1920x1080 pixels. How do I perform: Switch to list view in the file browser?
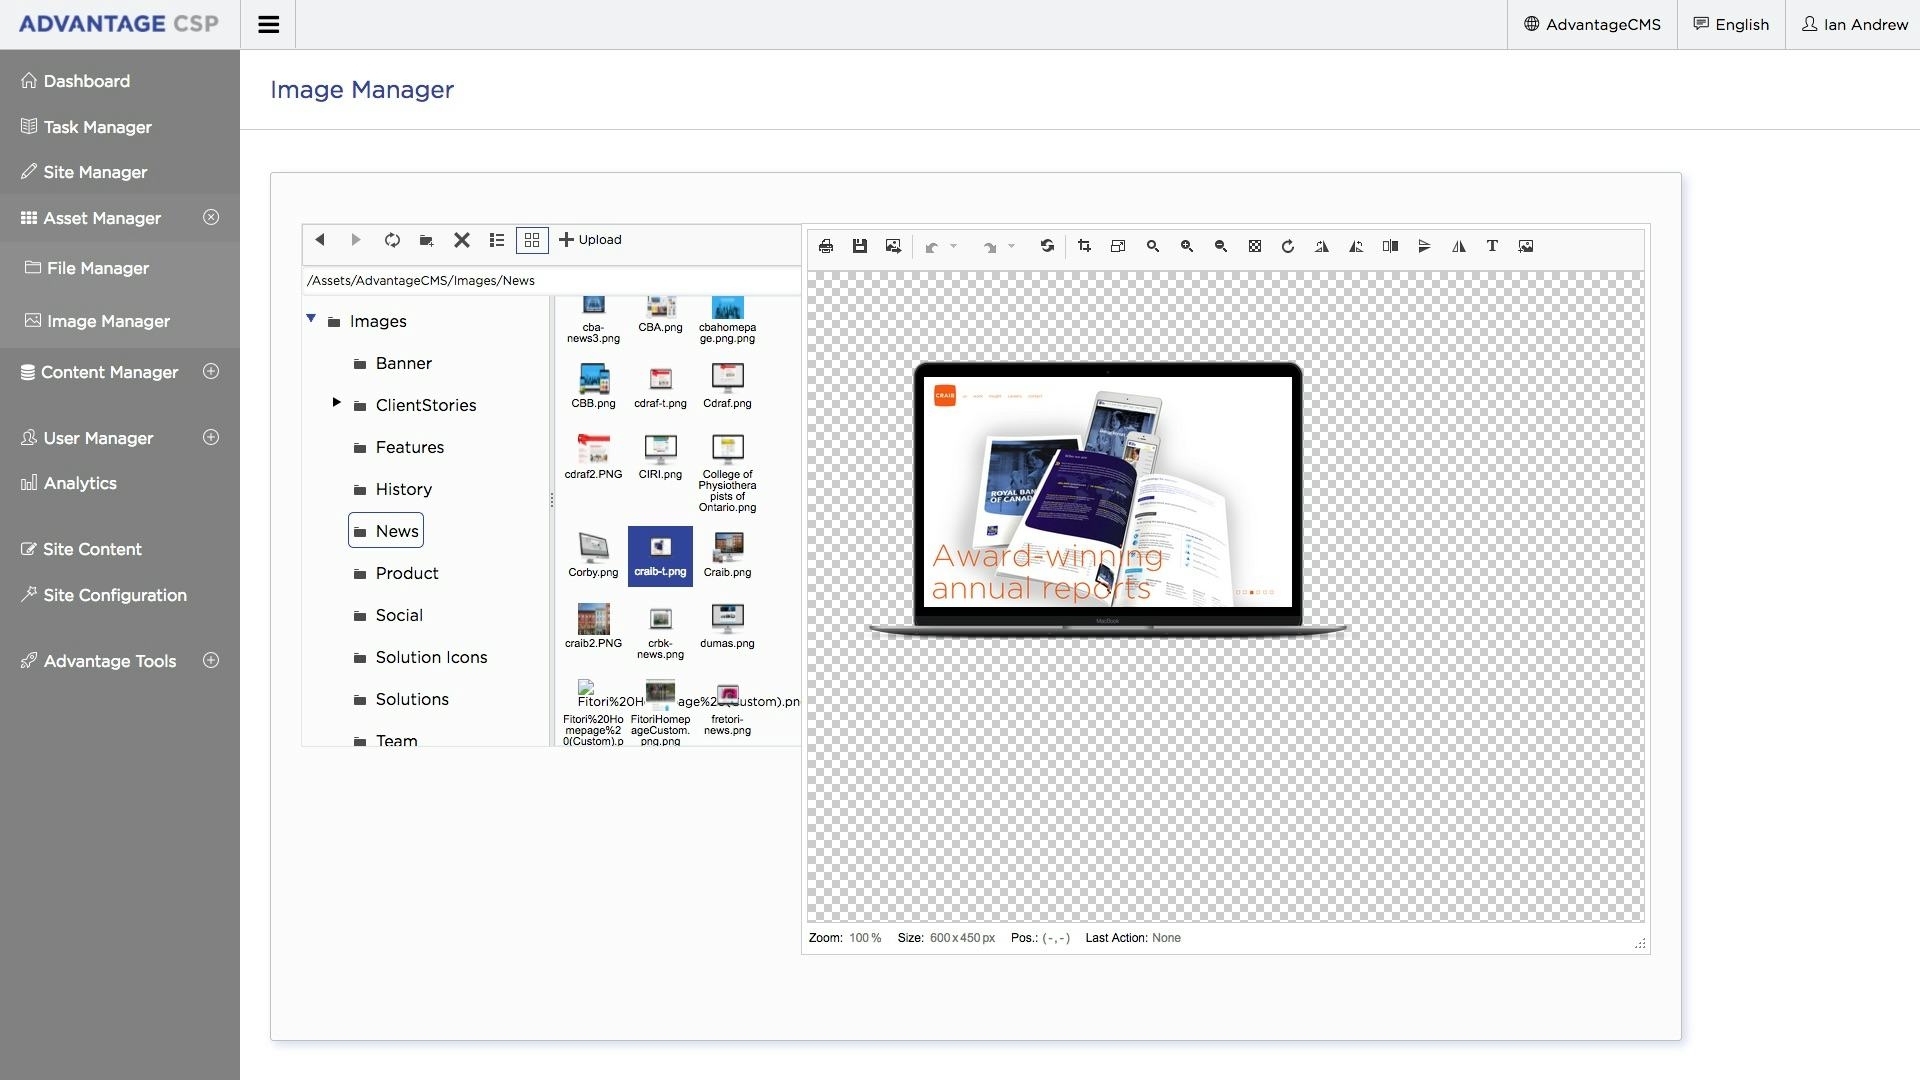[x=497, y=240]
